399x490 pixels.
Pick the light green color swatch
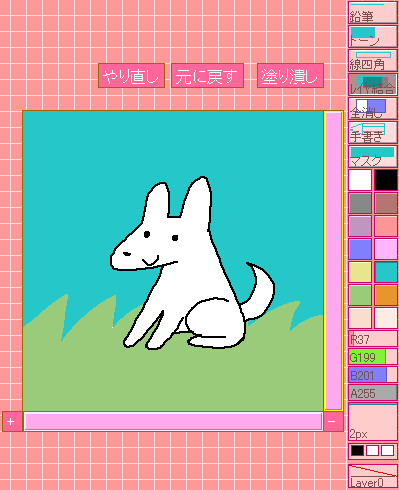pos(360,295)
